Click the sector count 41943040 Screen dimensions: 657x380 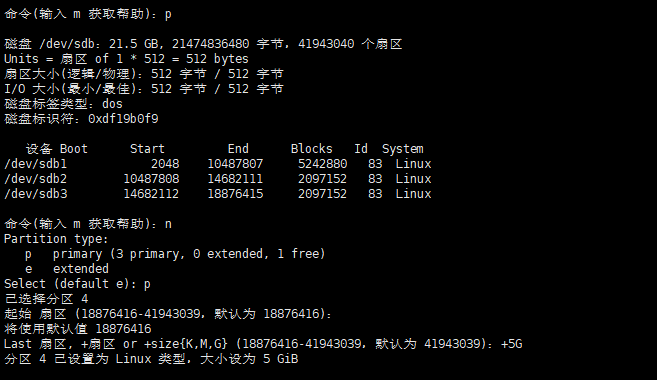pyautogui.click(x=326, y=44)
